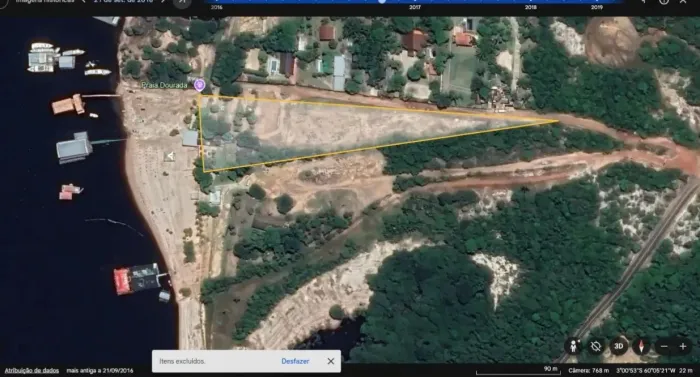Screen dimensions: 700x377
Task: Click the coordinates 3°00'53"S 60°05'21"W
Action: [x=646, y=370]
